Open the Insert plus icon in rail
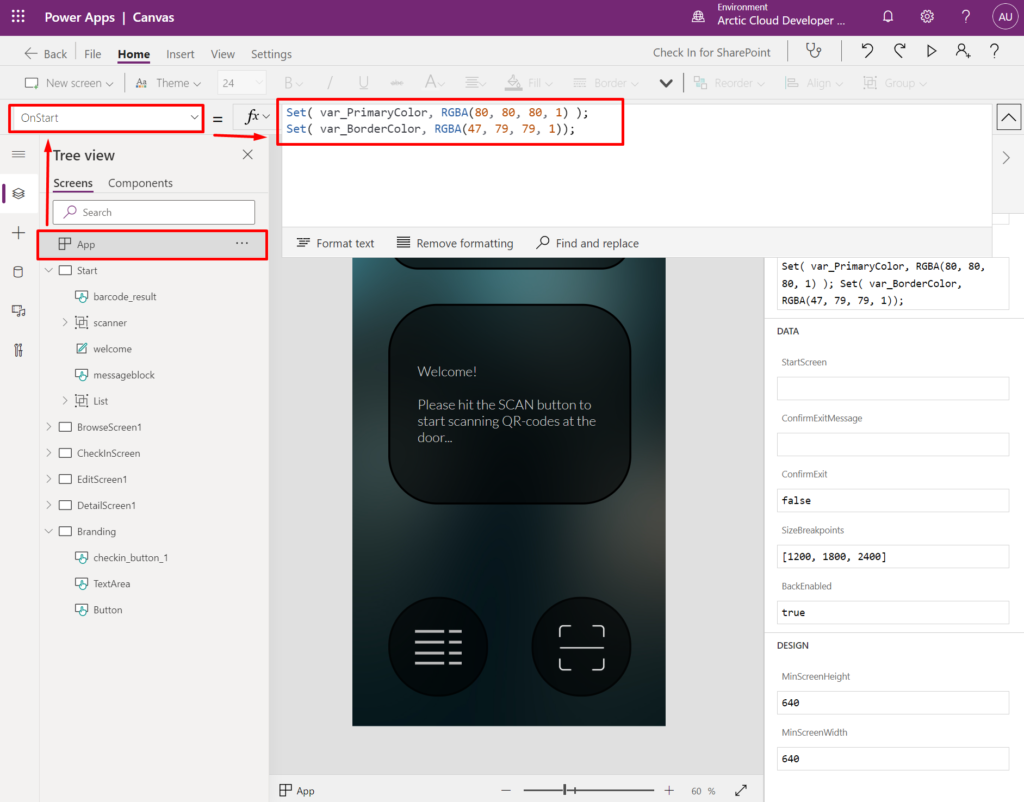This screenshot has height=802, width=1024. click(18, 233)
